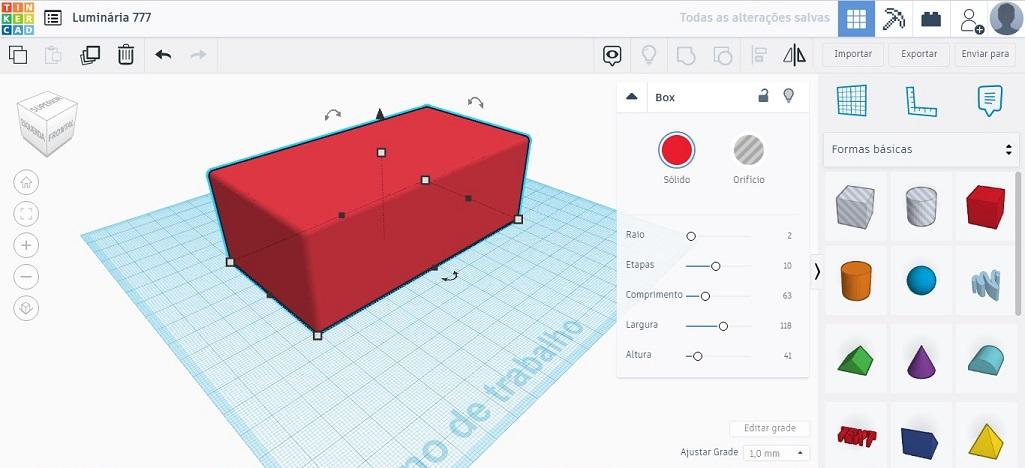Click the Group shapes icon
Screen dimensions: 1025x468
pos(685,55)
